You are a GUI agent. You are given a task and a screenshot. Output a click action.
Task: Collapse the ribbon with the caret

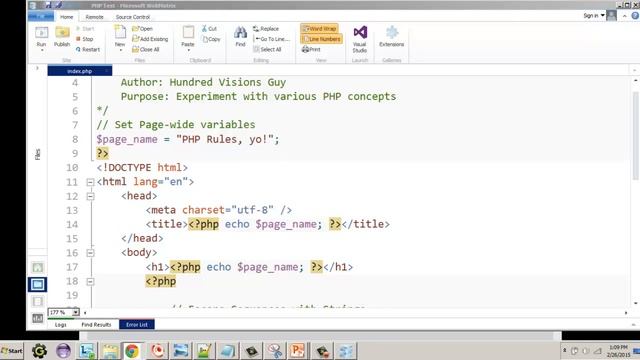[x=624, y=16]
